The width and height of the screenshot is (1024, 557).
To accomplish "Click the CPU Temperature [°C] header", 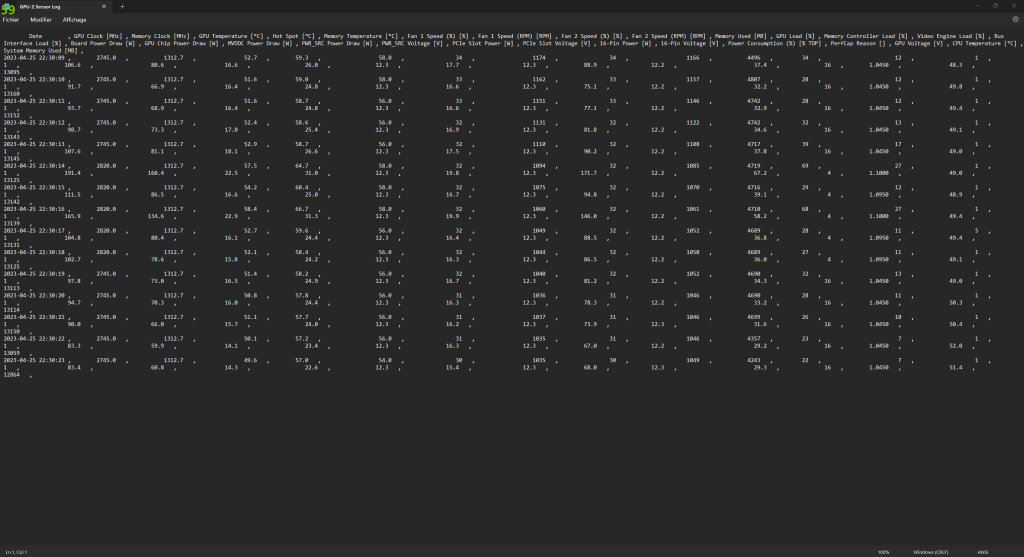I will point(984,44).
